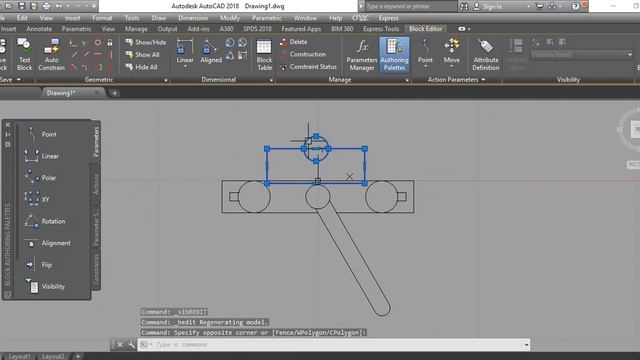Click the coincident geometric constraint icon
Viewport: 640px width, 360px height.
72,42
